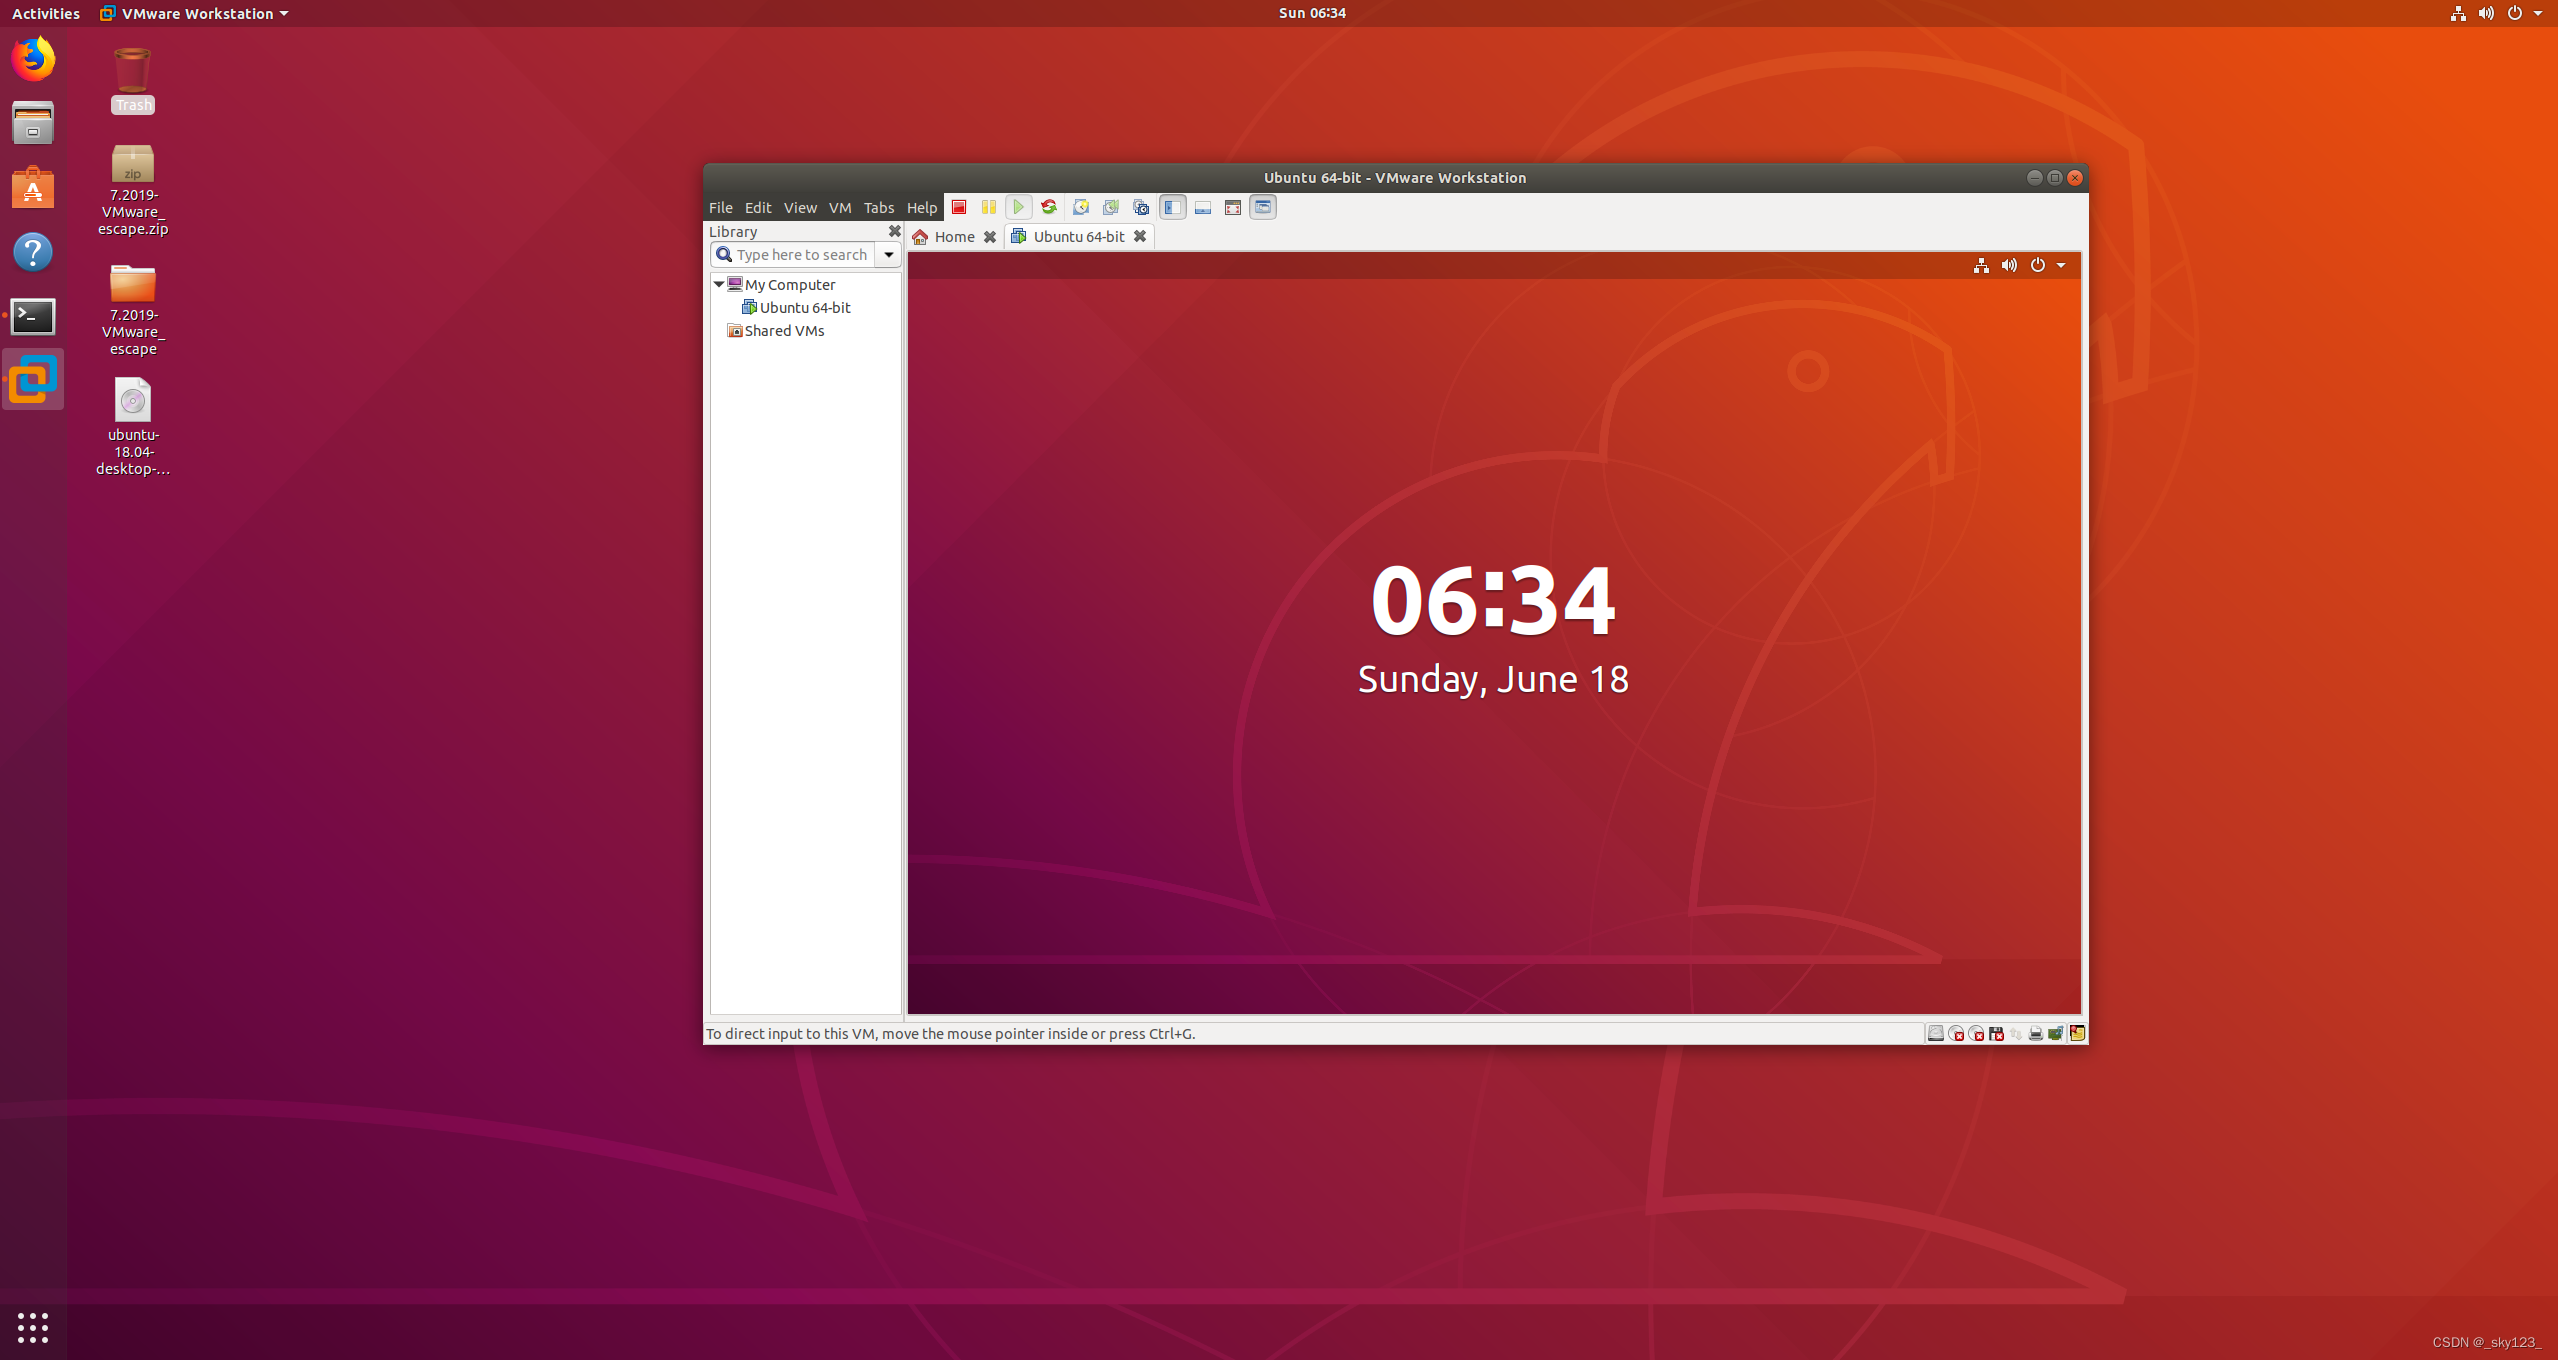Select the ubuntu-18.04-desktop ISO file
Viewport: 2558px width, 1360px height.
click(133, 427)
